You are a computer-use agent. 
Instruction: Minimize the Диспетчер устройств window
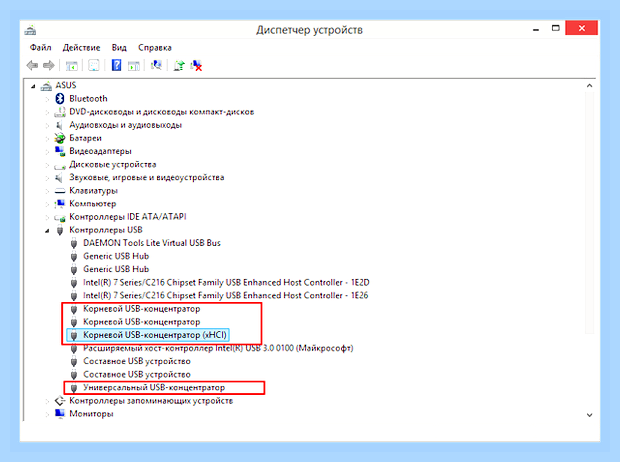coord(536,29)
